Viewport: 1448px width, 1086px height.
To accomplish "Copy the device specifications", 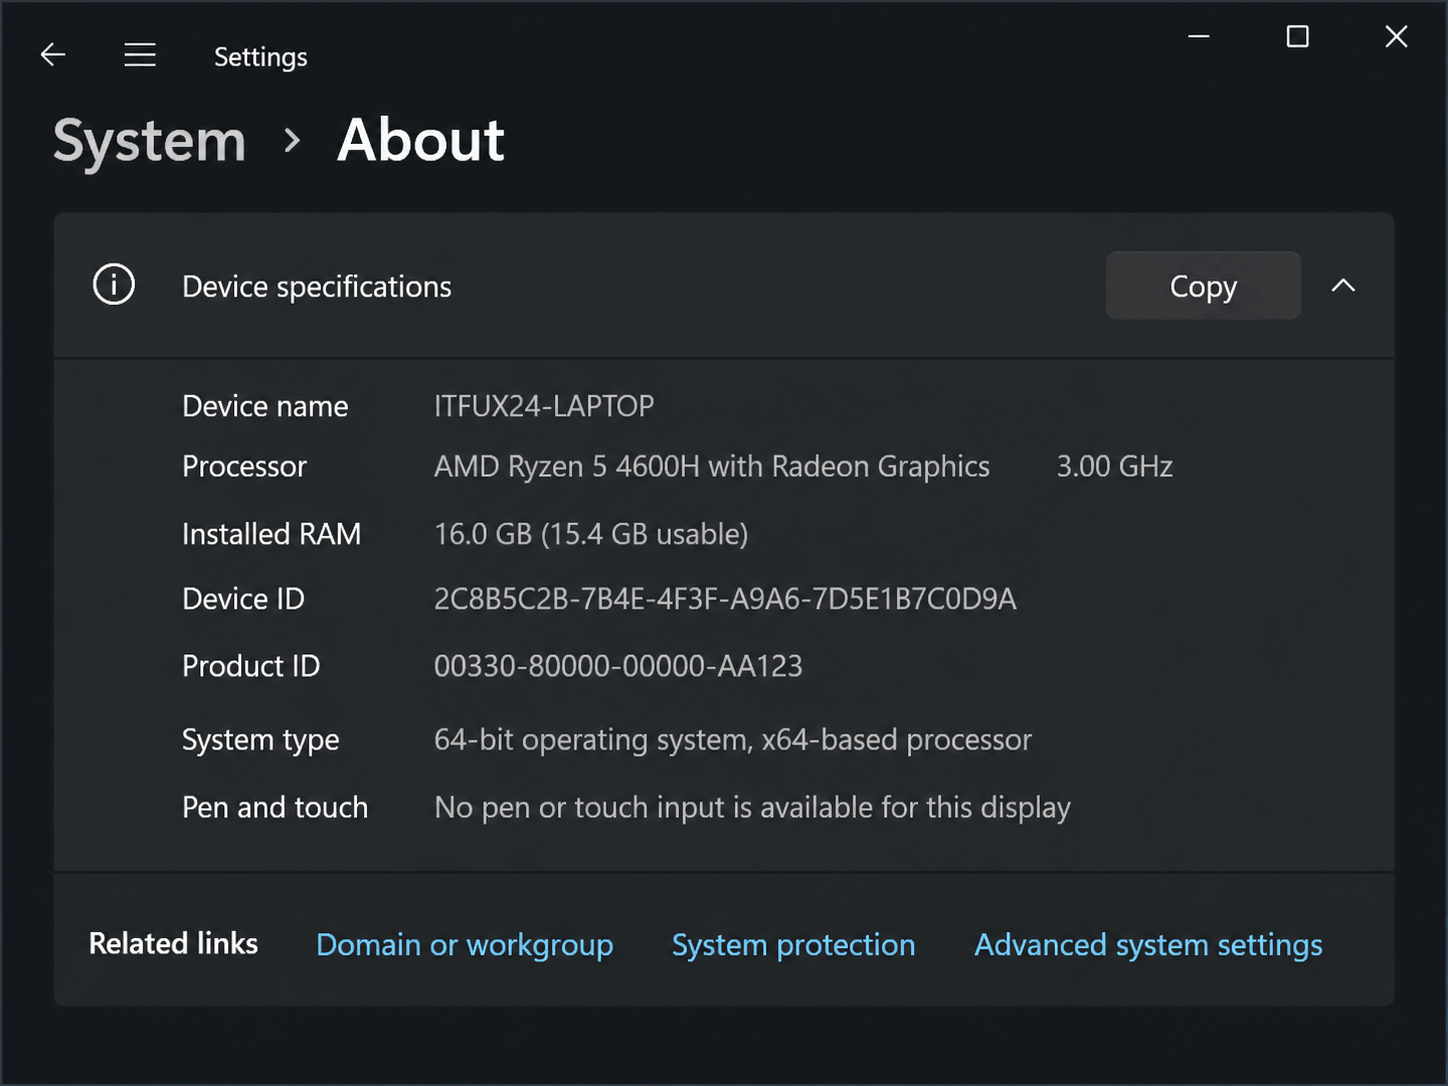I will (x=1203, y=286).
